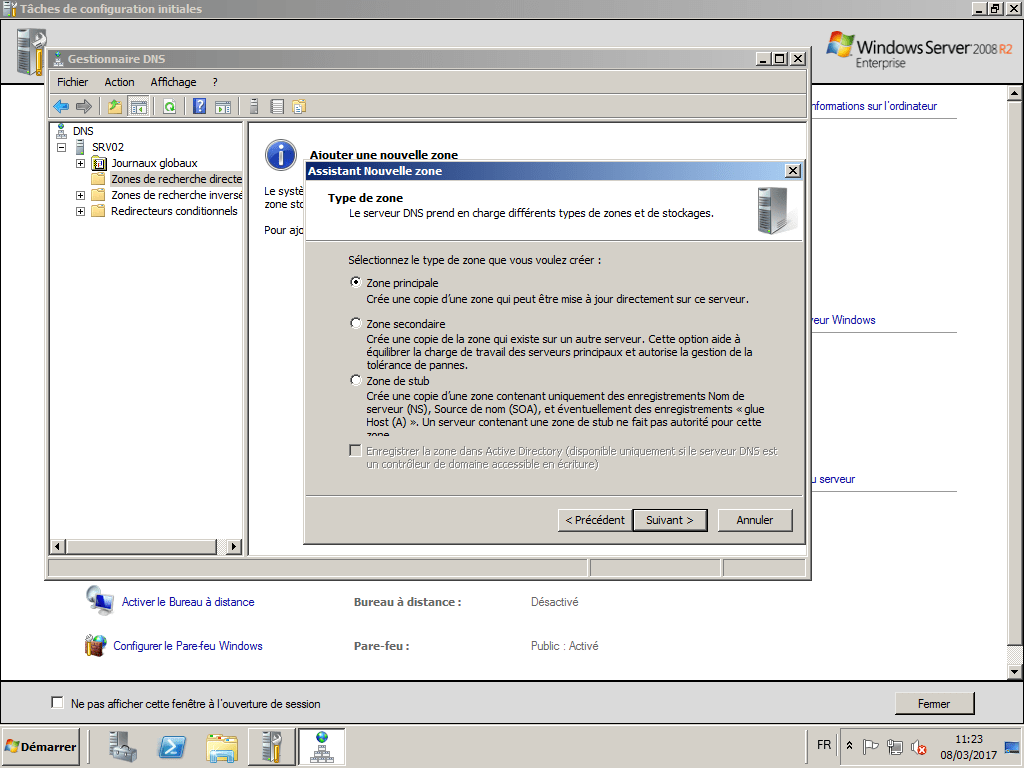Image resolution: width=1024 pixels, height=768 pixels.
Task: Click the Up One Level folder icon
Action: [x=115, y=106]
